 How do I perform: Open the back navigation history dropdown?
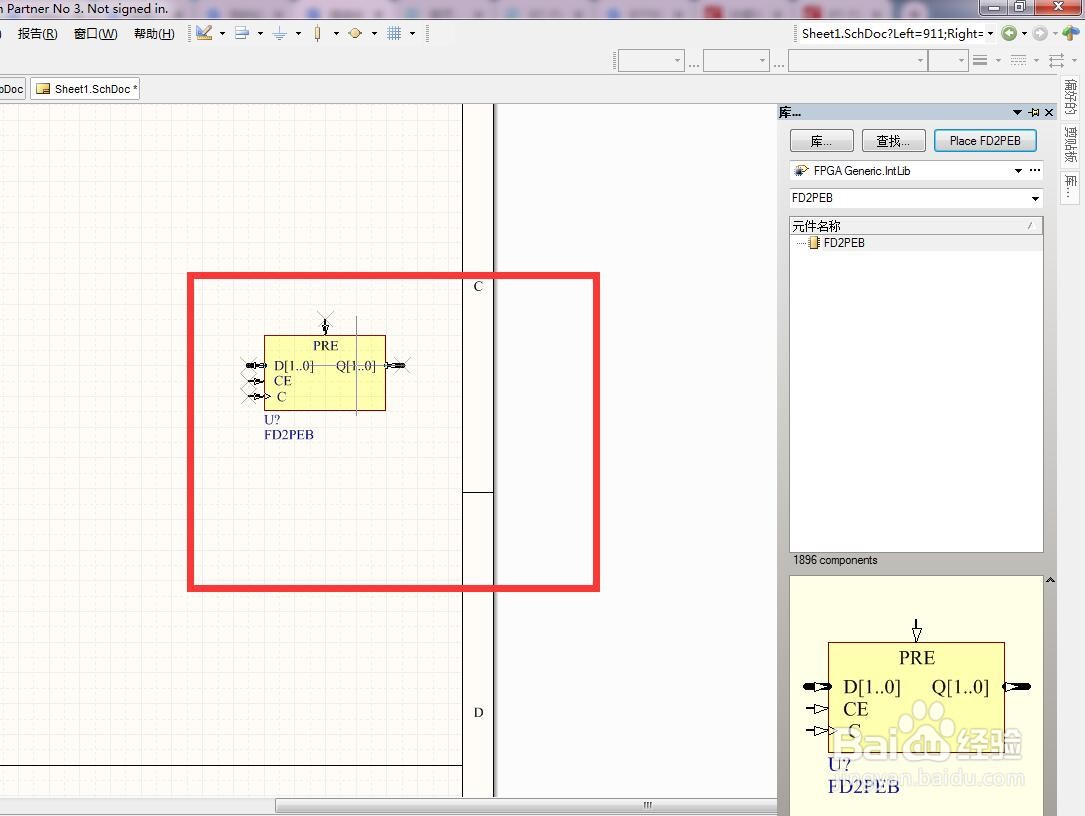[x=1024, y=33]
